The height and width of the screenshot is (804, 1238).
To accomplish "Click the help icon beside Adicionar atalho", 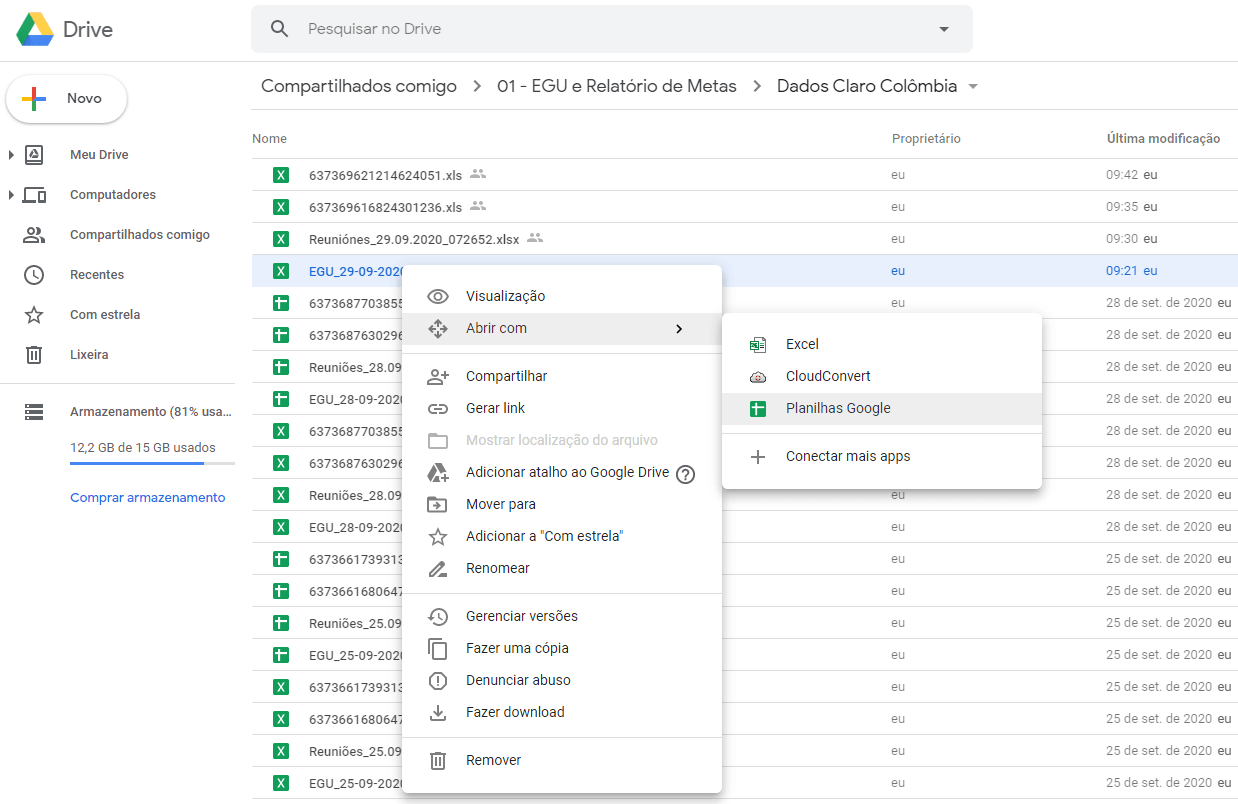I will tap(685, 474).
